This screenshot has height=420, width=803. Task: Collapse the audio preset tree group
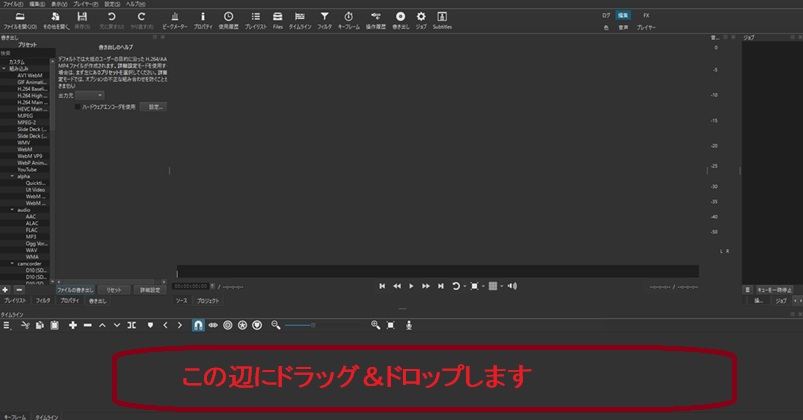pyautogui.click(x=13, y=210)
